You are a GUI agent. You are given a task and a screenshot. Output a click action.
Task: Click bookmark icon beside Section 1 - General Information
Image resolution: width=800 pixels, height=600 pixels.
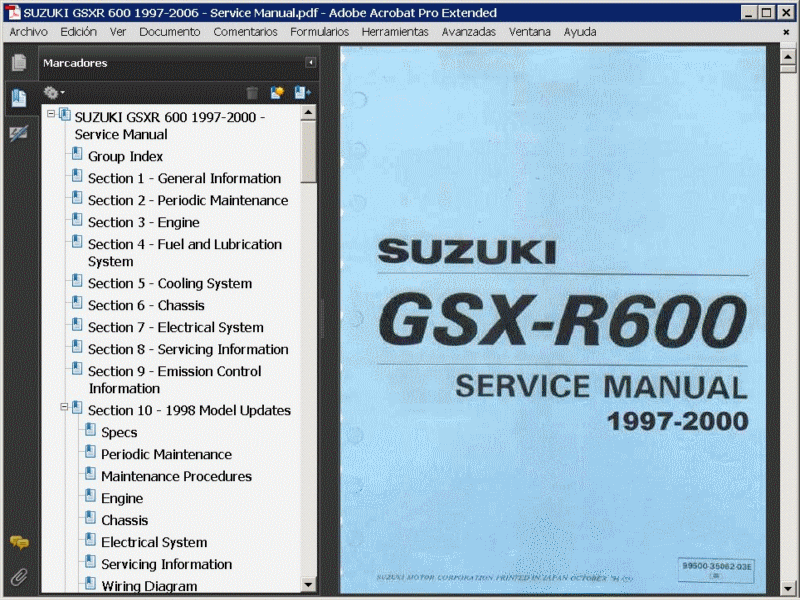pyautogui.click(x=77, y=176)
